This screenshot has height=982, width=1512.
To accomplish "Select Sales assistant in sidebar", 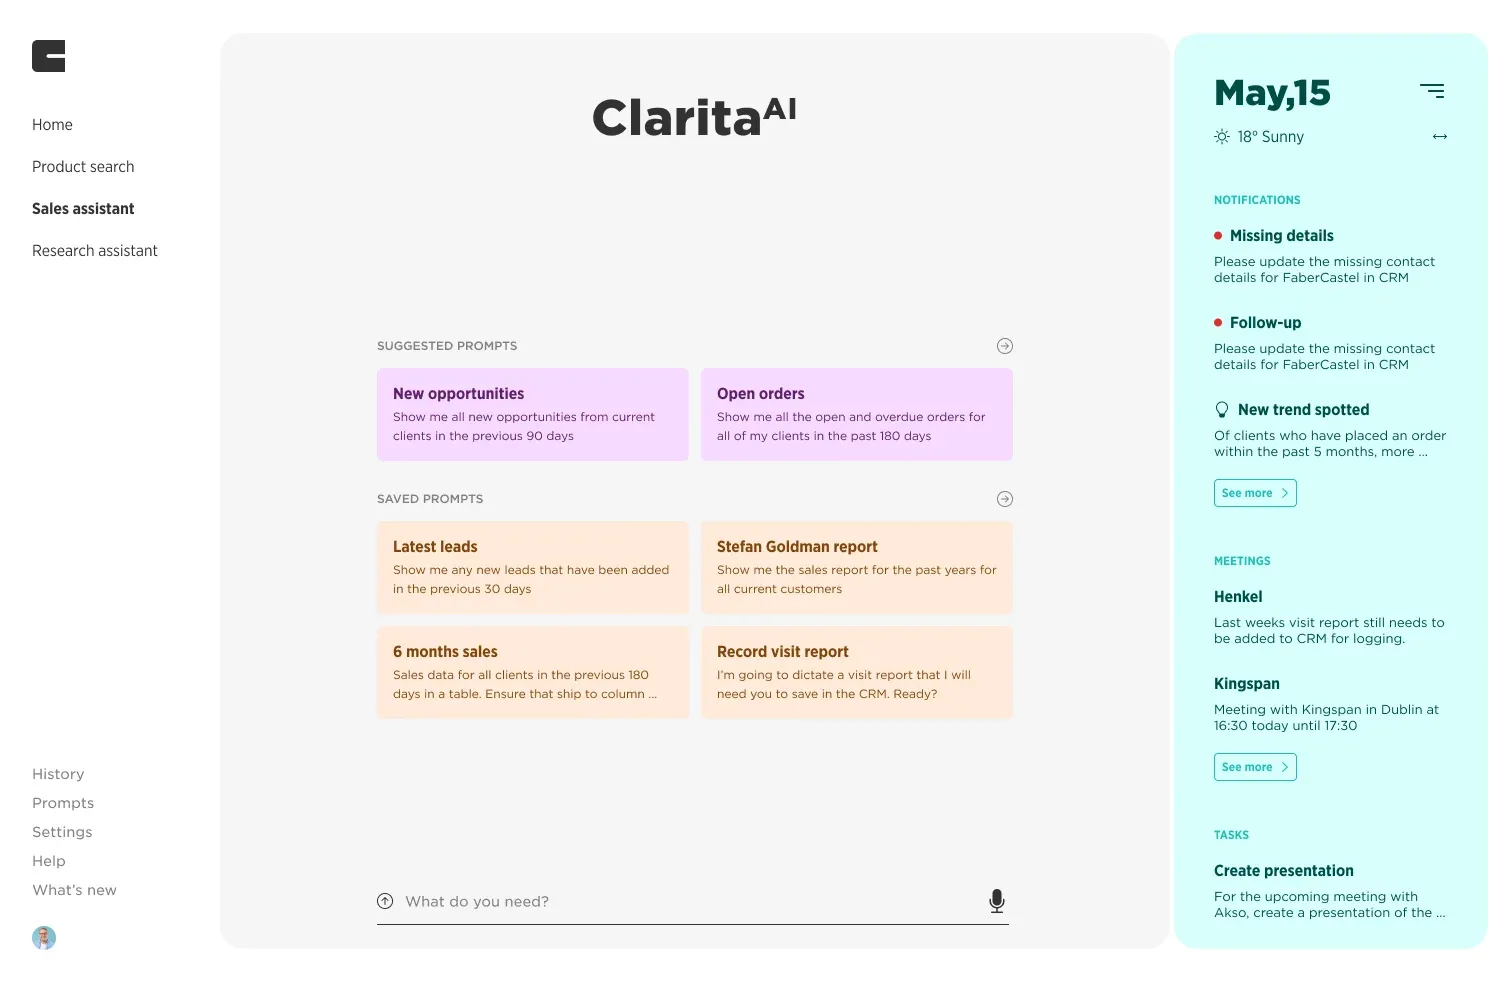I will click(83, 209).
